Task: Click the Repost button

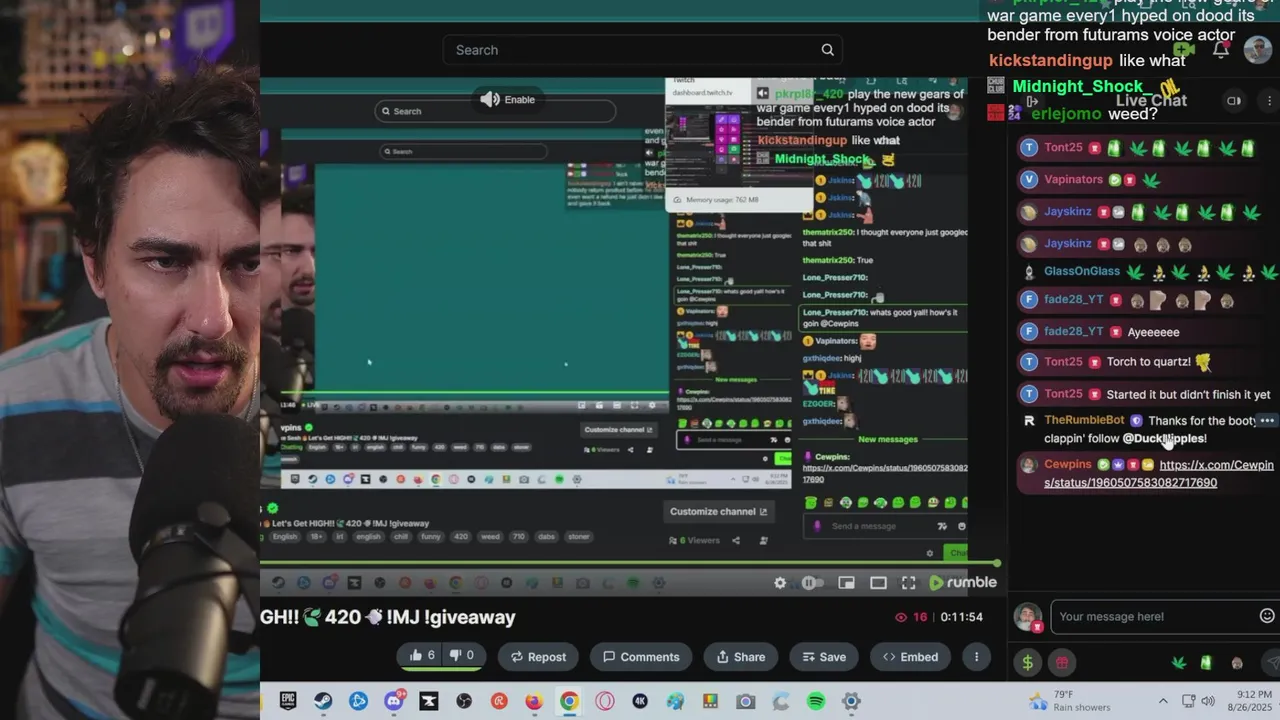Action: (x=538, y=657)
